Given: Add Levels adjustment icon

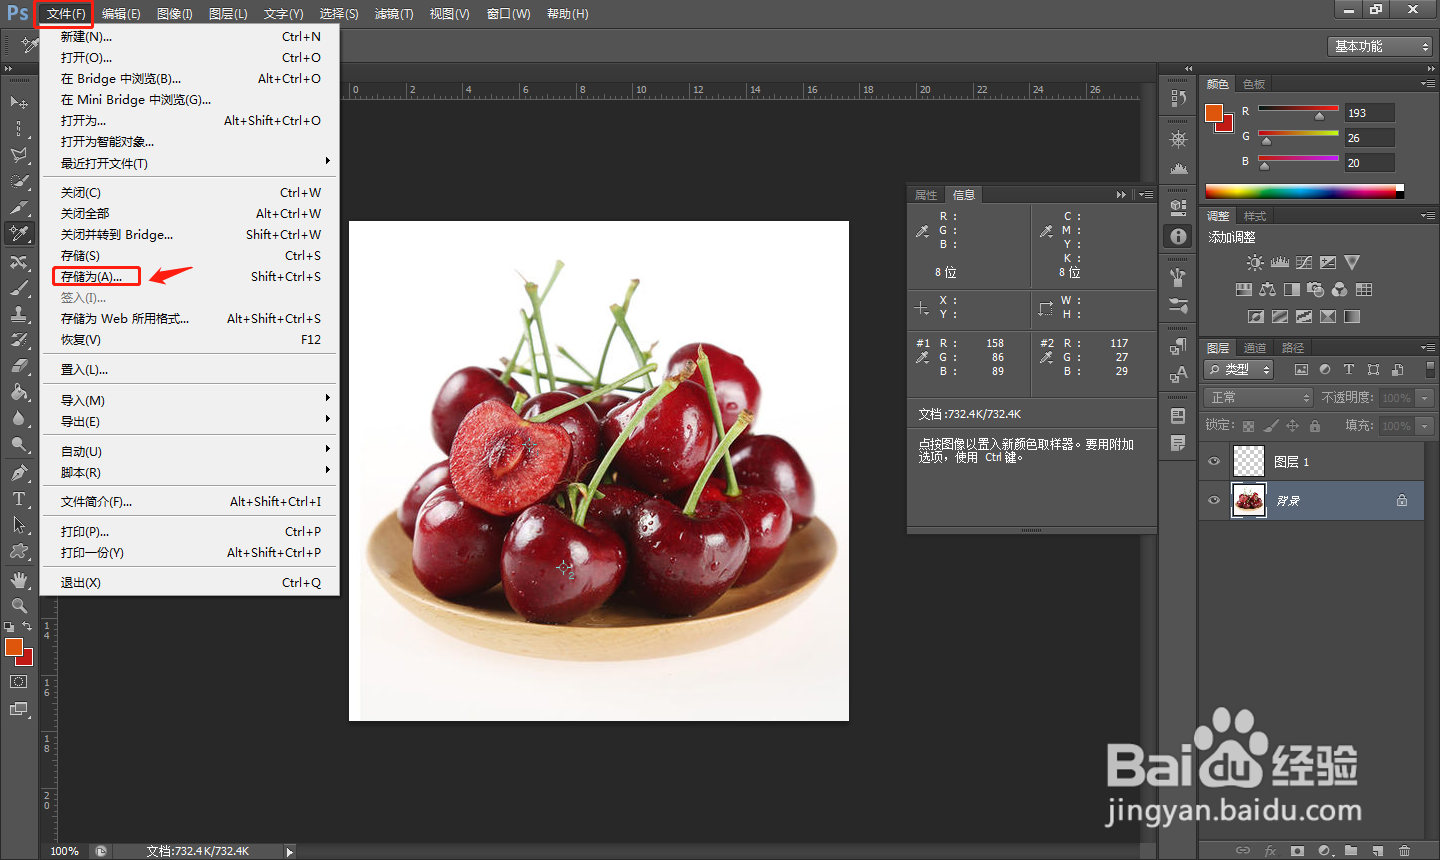Looking at the screenshot, I should (x=1280, y=262).
